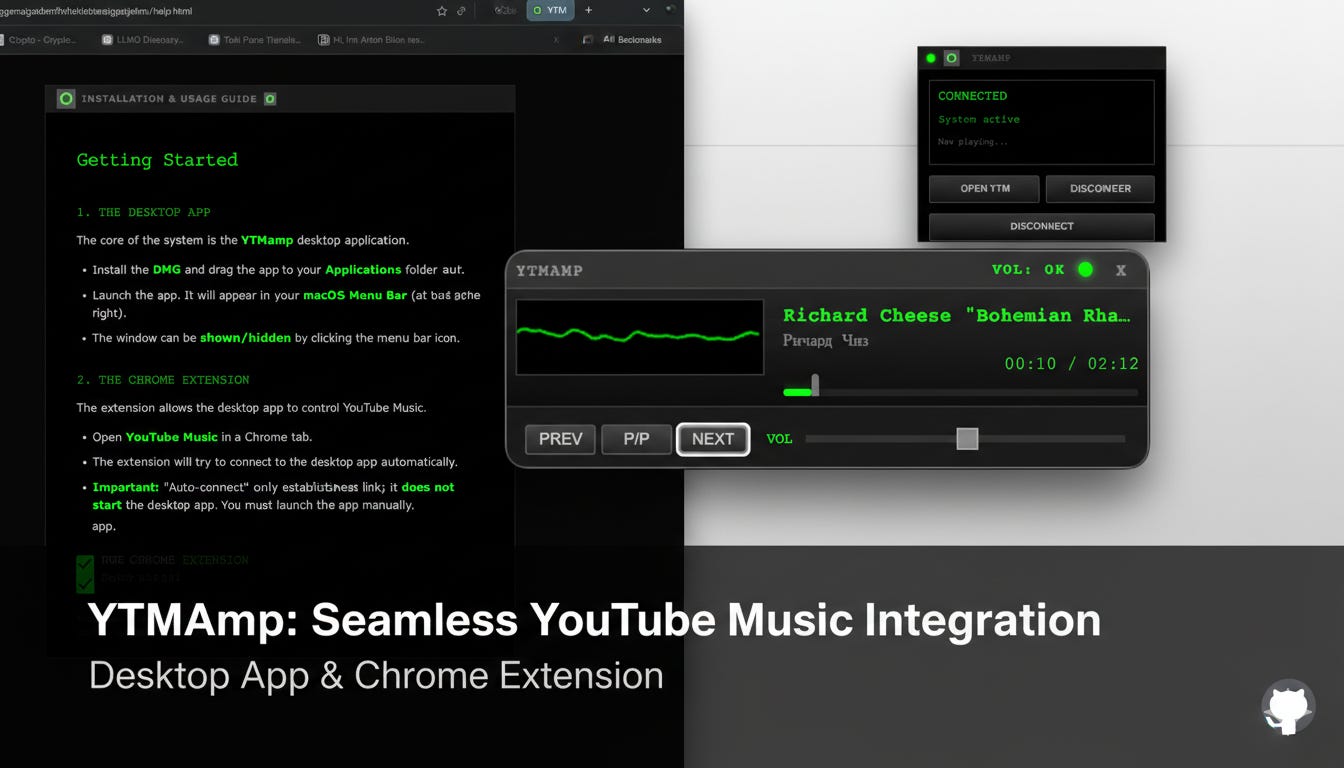Screen dimensions: 1344x768
Task: Click the 'VOL: OK' indicator in player
Action: [x=1028, y=270]
